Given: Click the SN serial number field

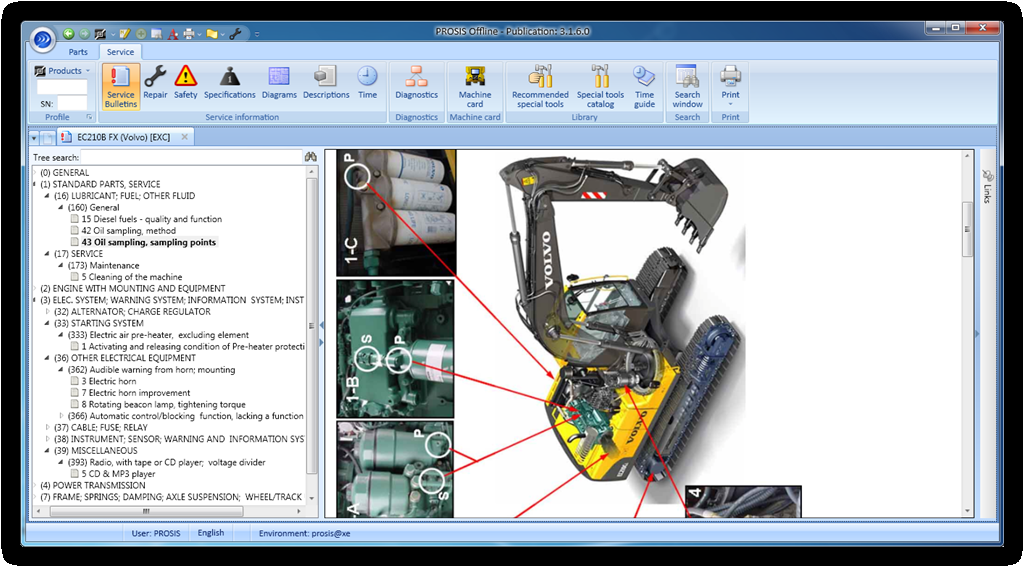Looking at the screenshot, I should 72,103.
